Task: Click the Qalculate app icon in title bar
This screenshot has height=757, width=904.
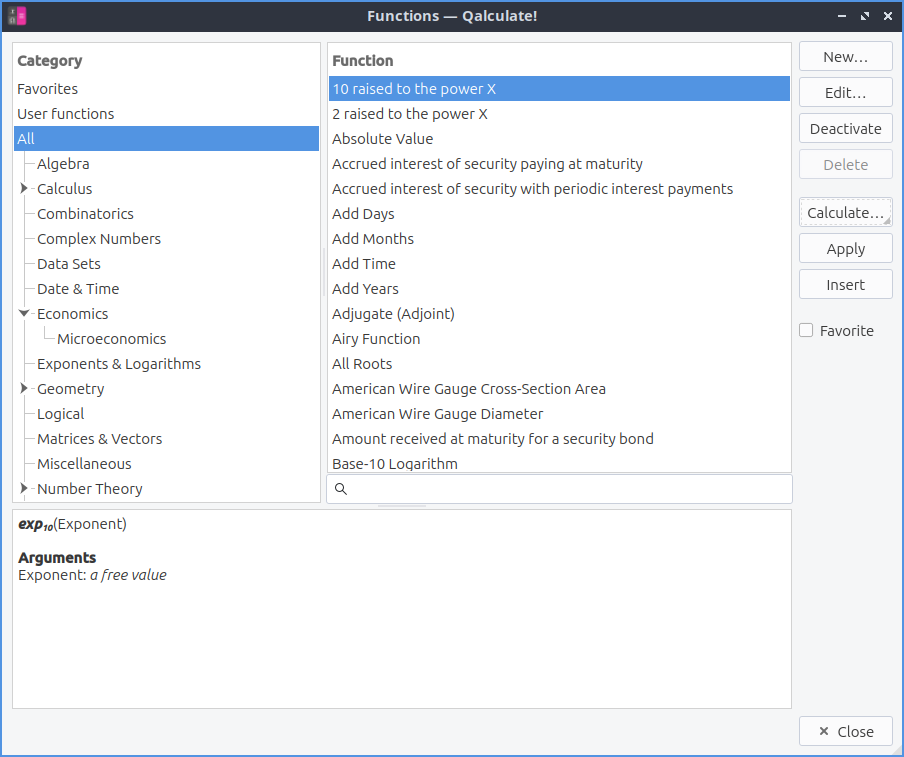Action: (16, 16)
